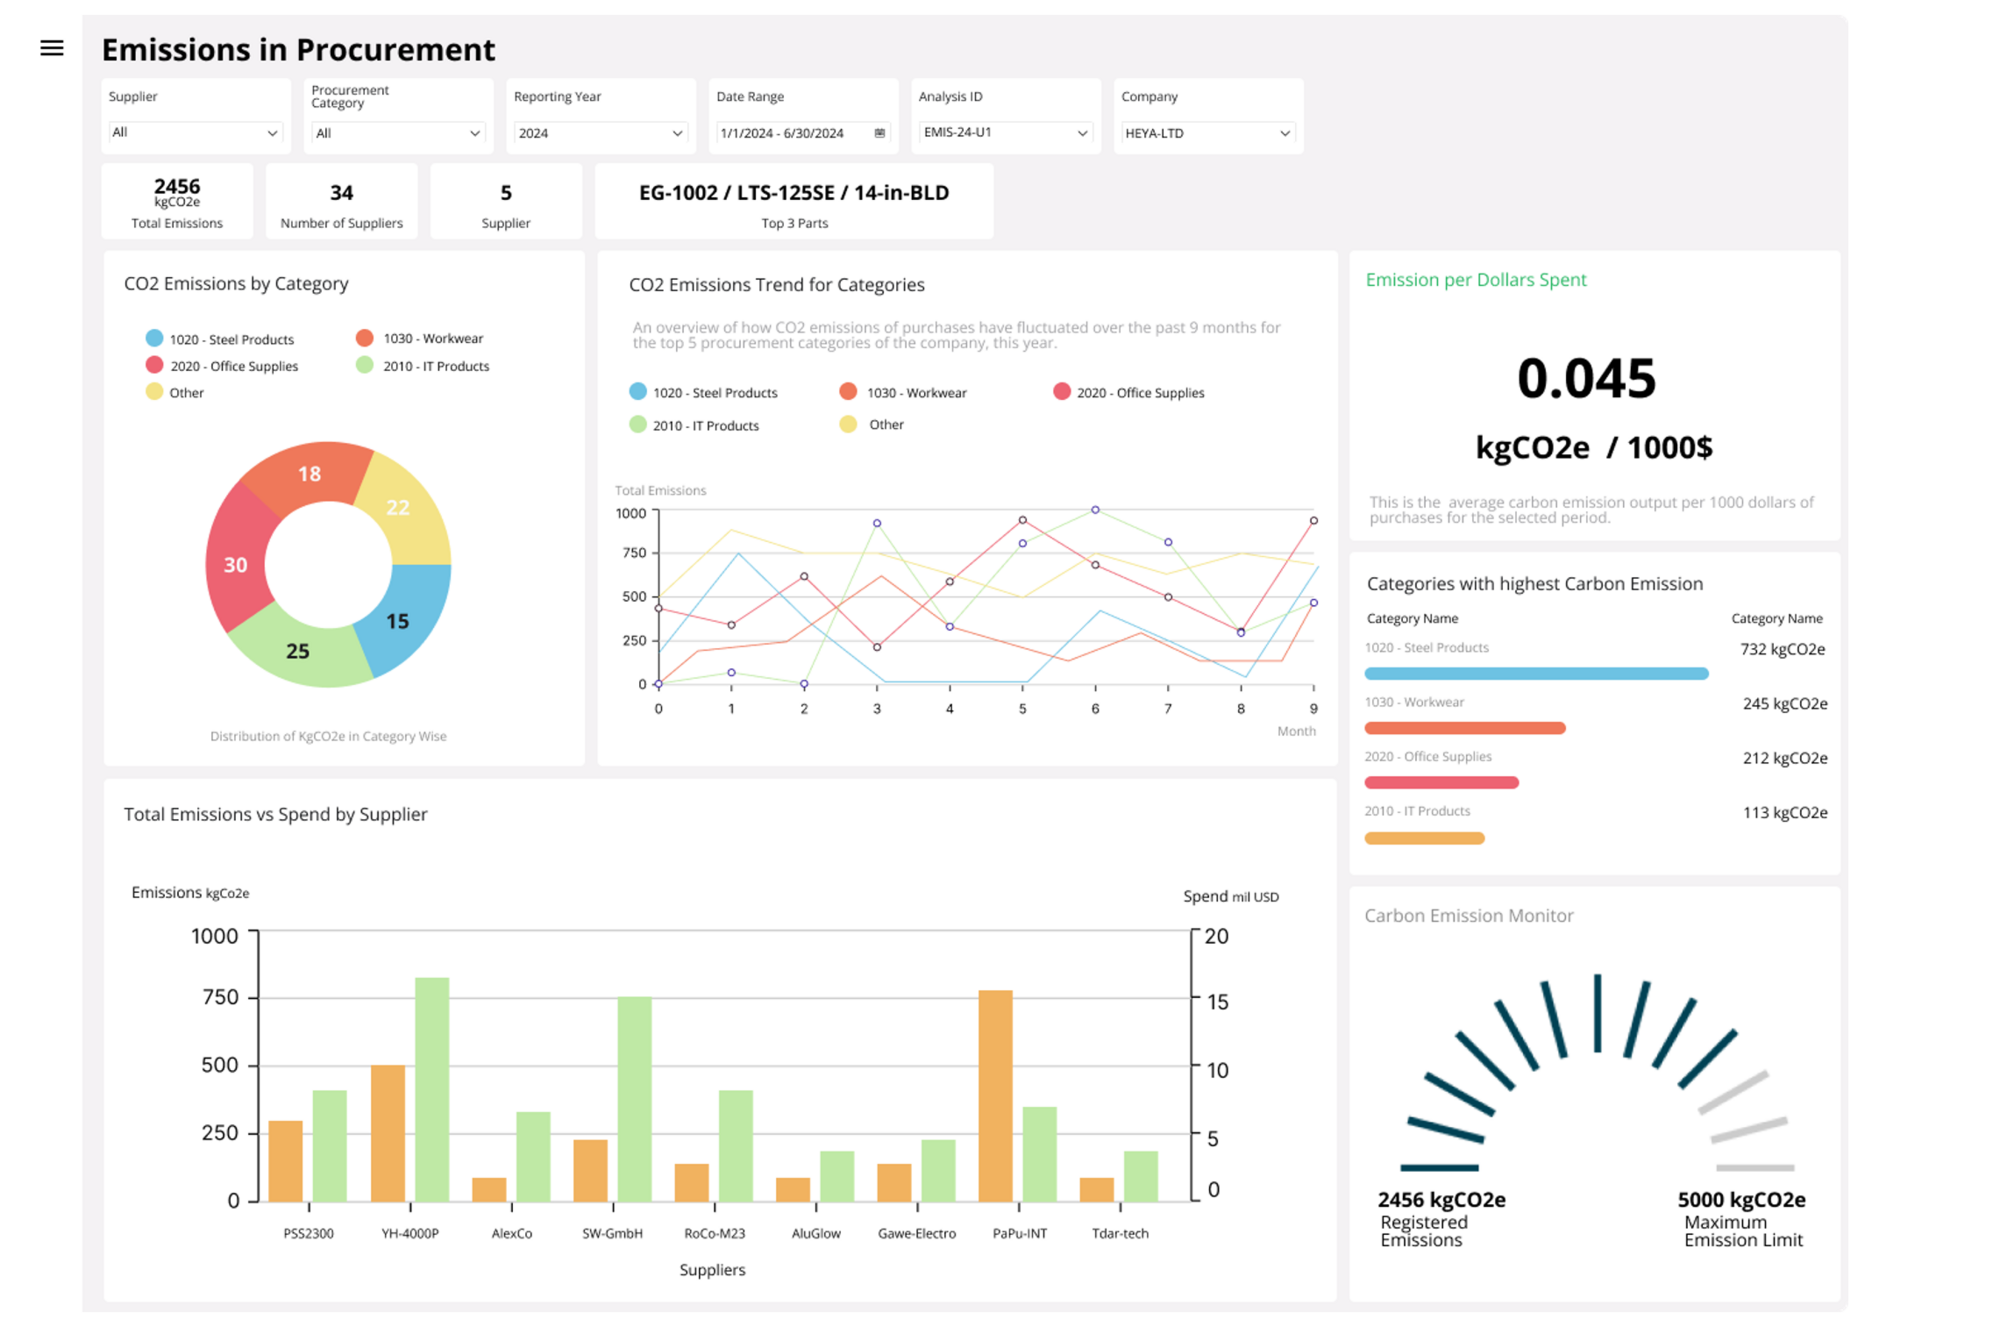This screenshot has height=1327, width=2000.
Task: Expand the Analysis ID EMIS-24-U1 dropdown
Action: pos(1004,132)
